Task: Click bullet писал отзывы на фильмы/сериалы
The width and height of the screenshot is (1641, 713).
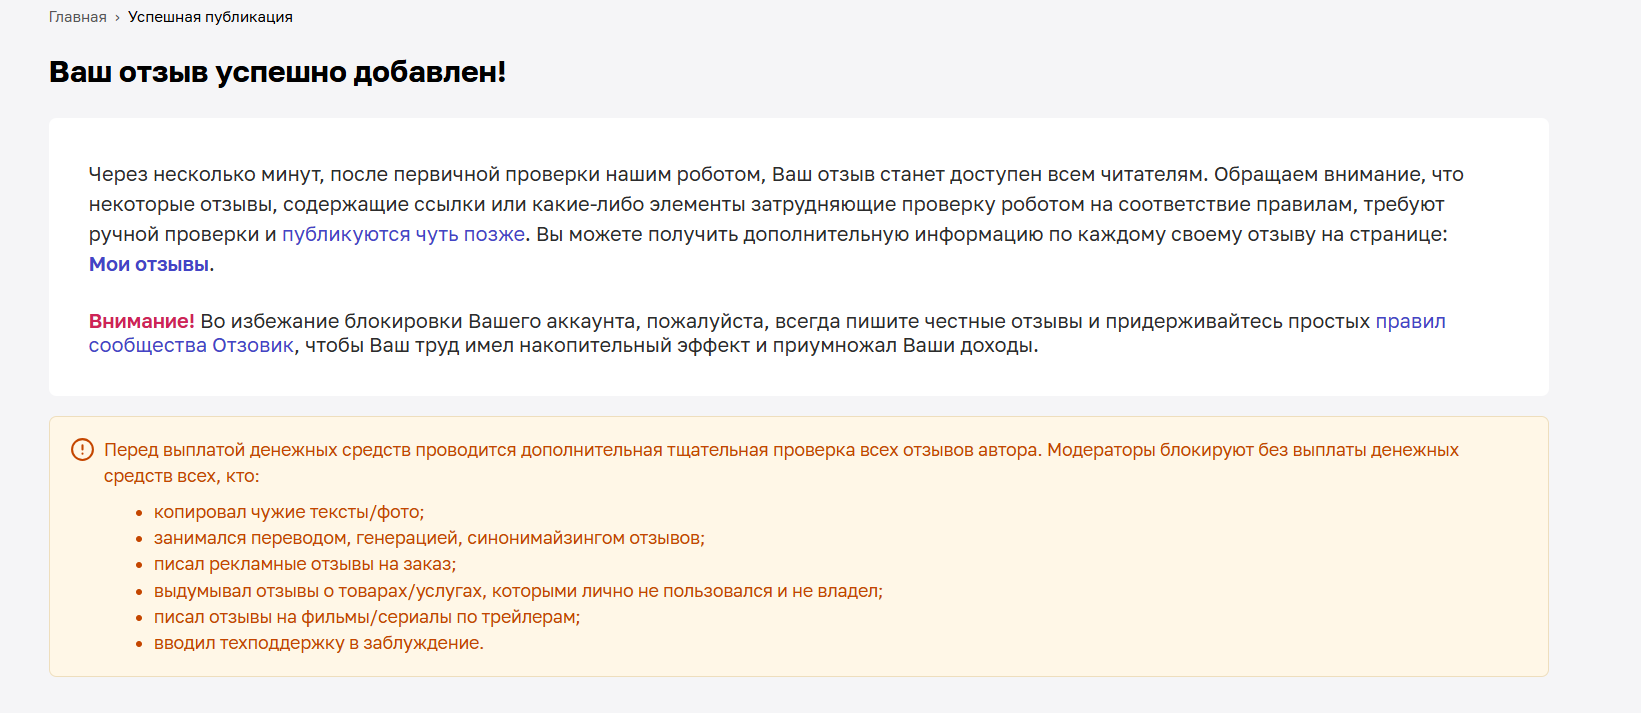Action: tap(367, 617)
